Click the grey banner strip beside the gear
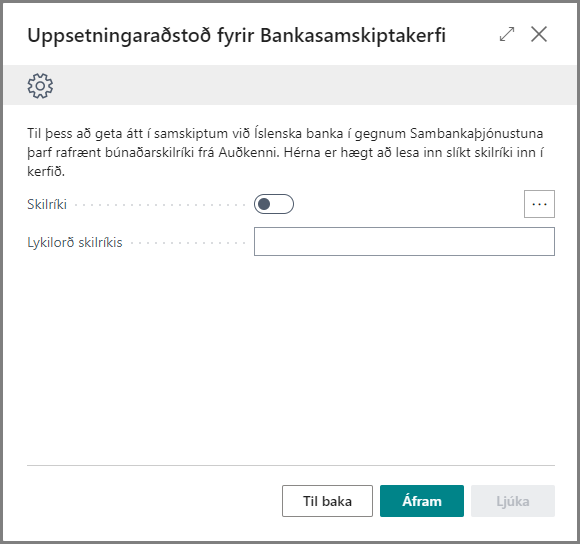Screen dimensions: 580x544 314,85
